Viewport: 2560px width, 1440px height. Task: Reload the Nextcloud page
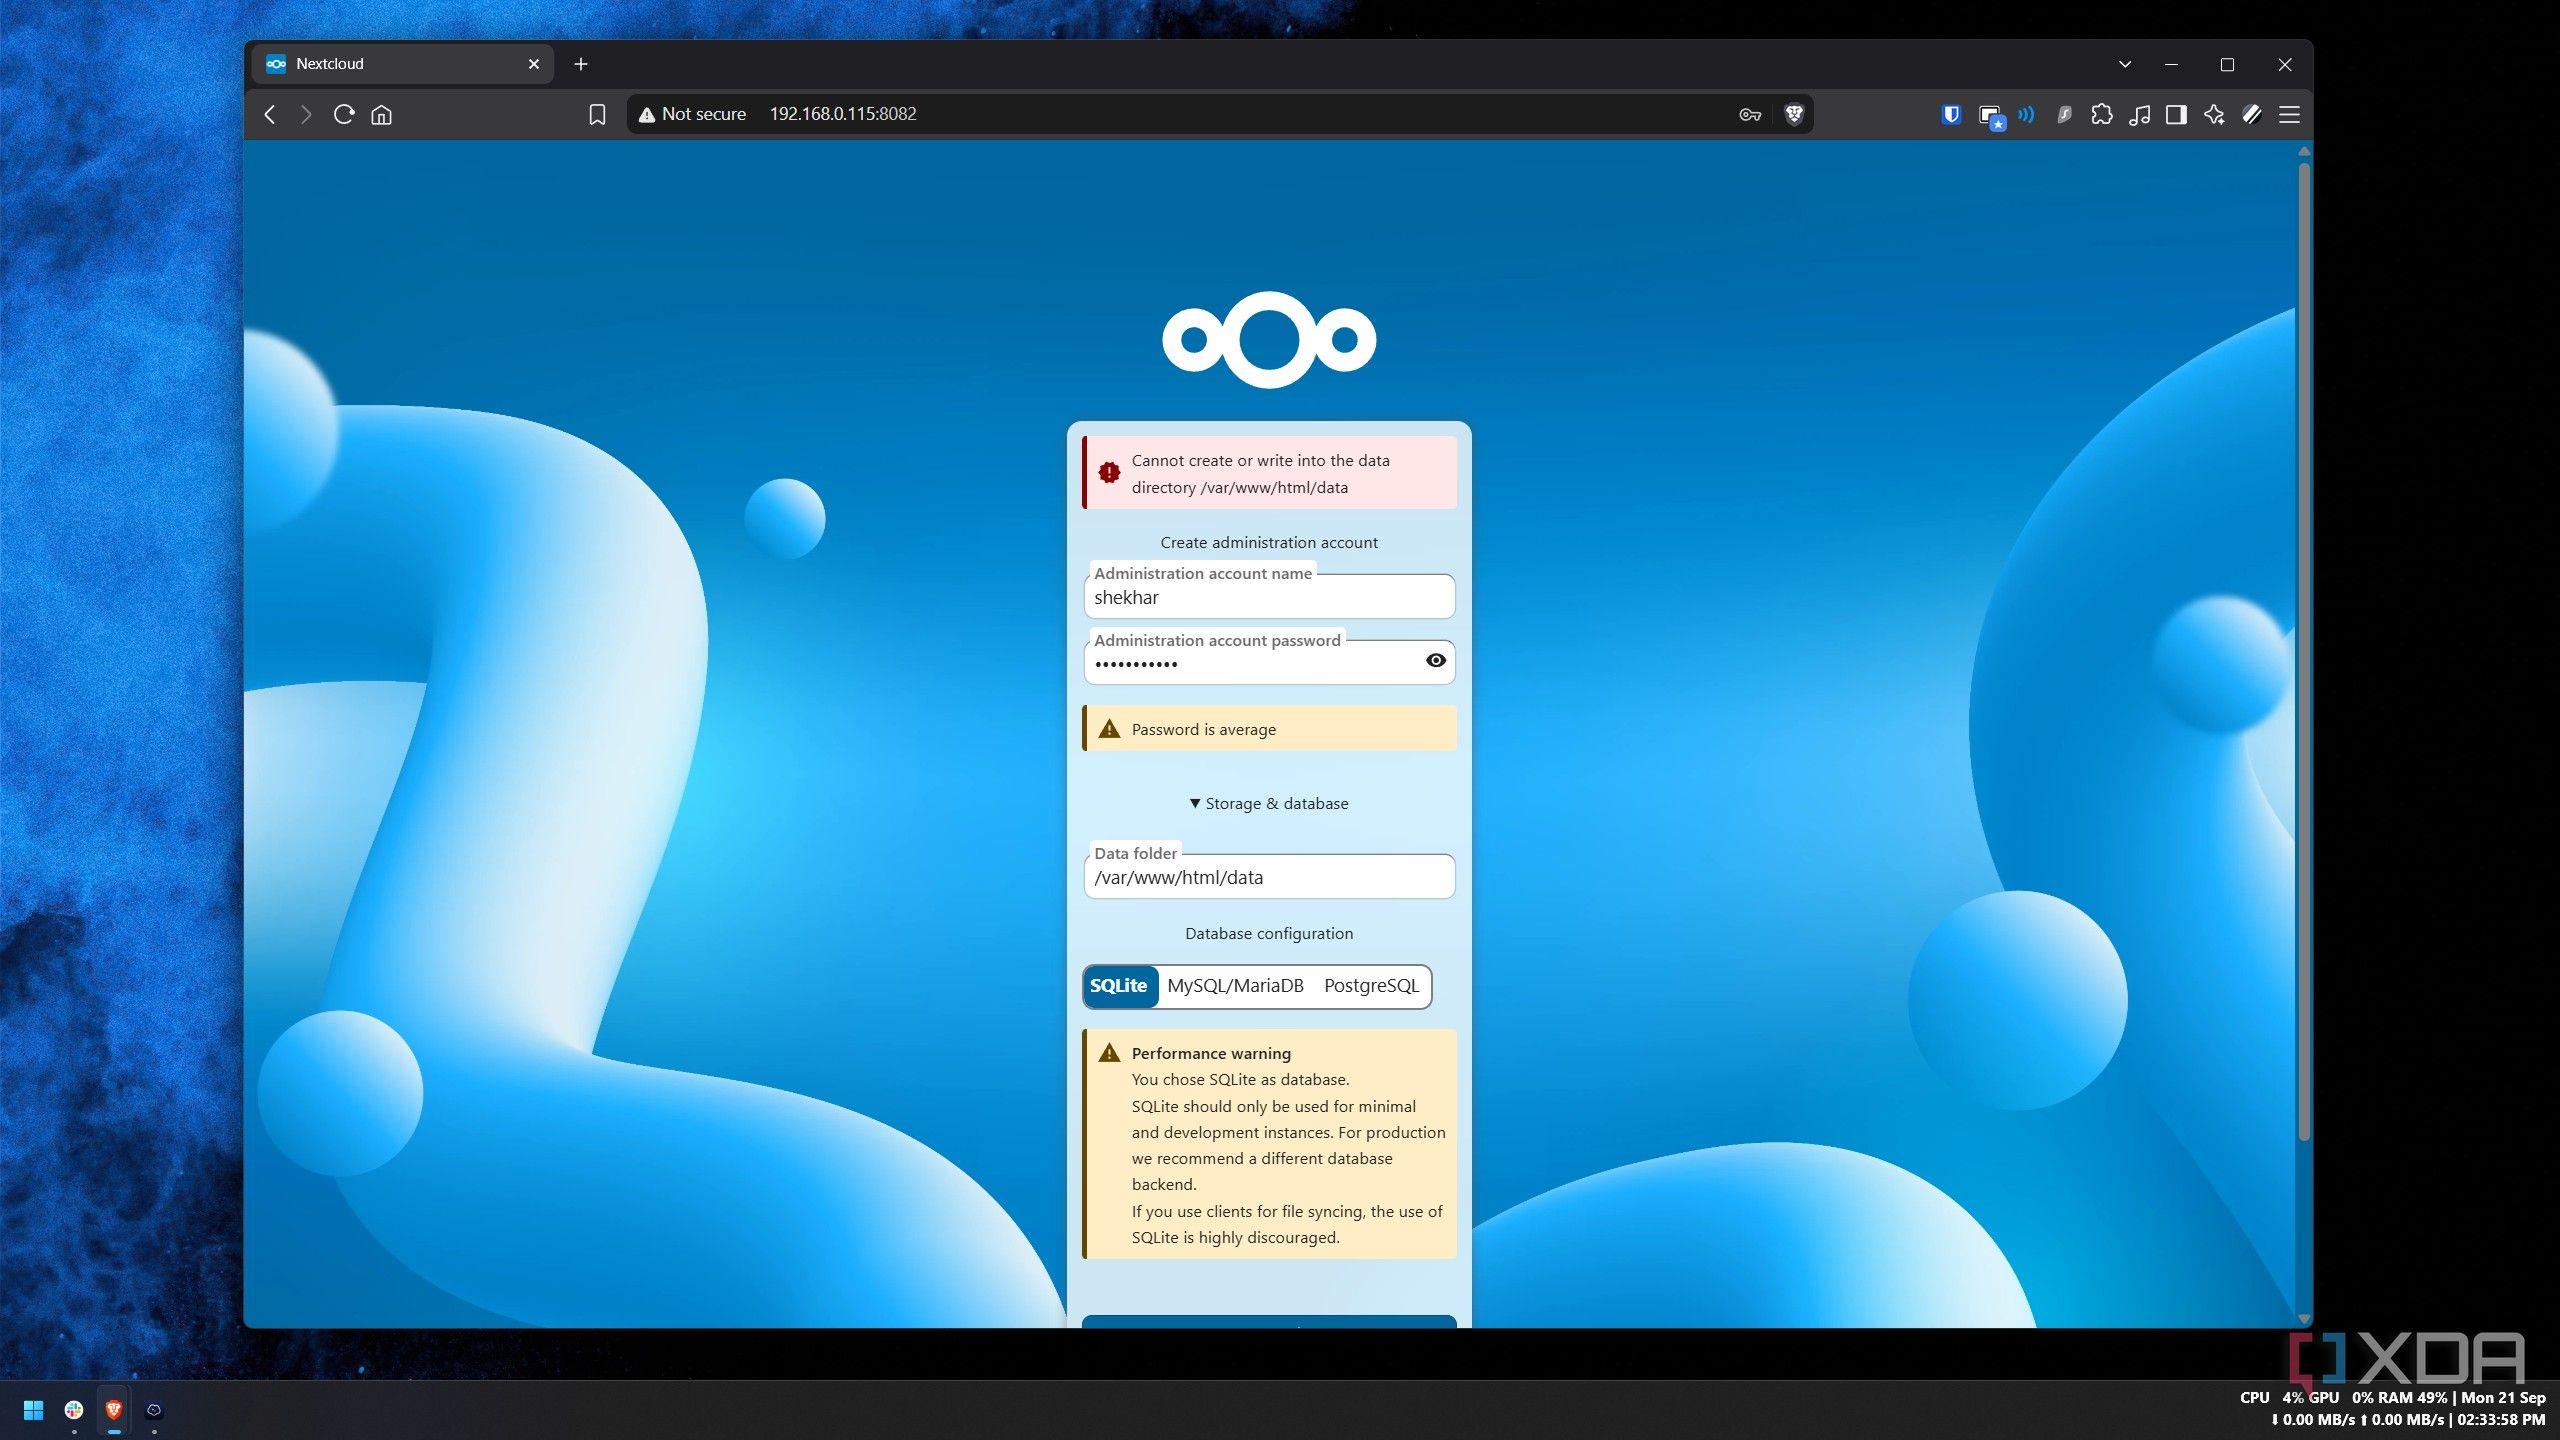(x=344, y=114)
